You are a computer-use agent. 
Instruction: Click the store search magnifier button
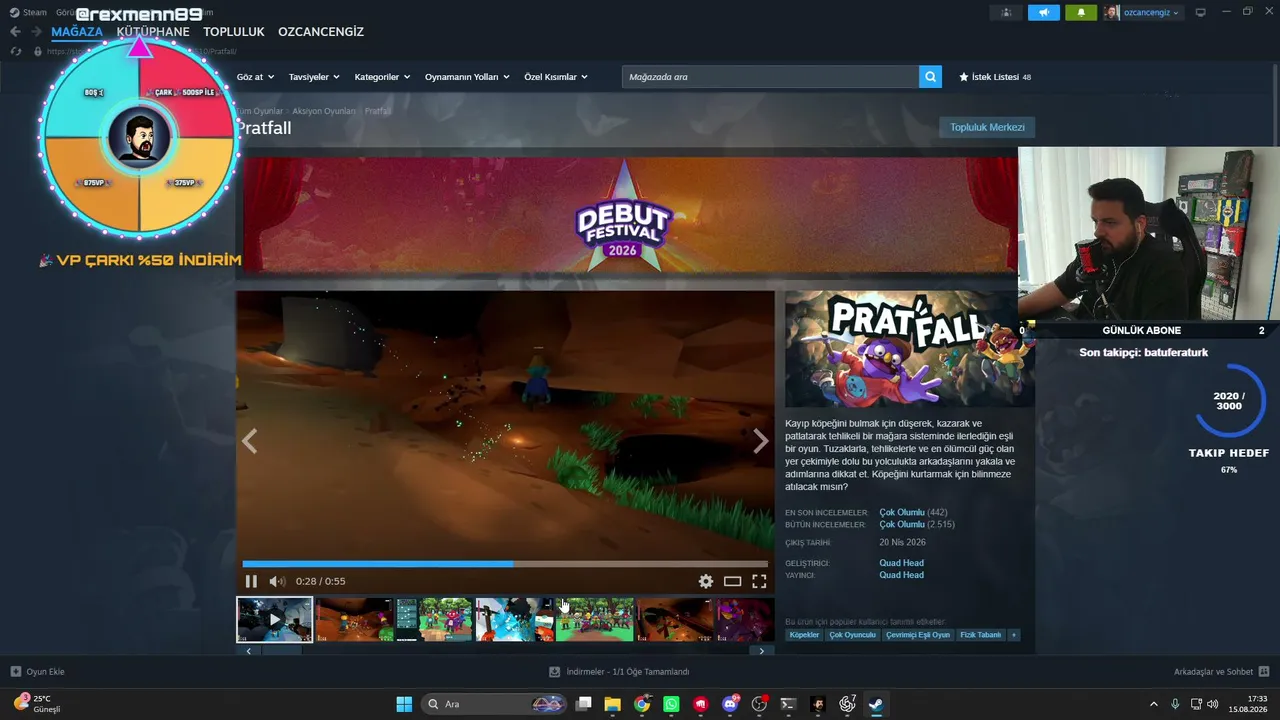pyautogui.click(x=930, y=77)
